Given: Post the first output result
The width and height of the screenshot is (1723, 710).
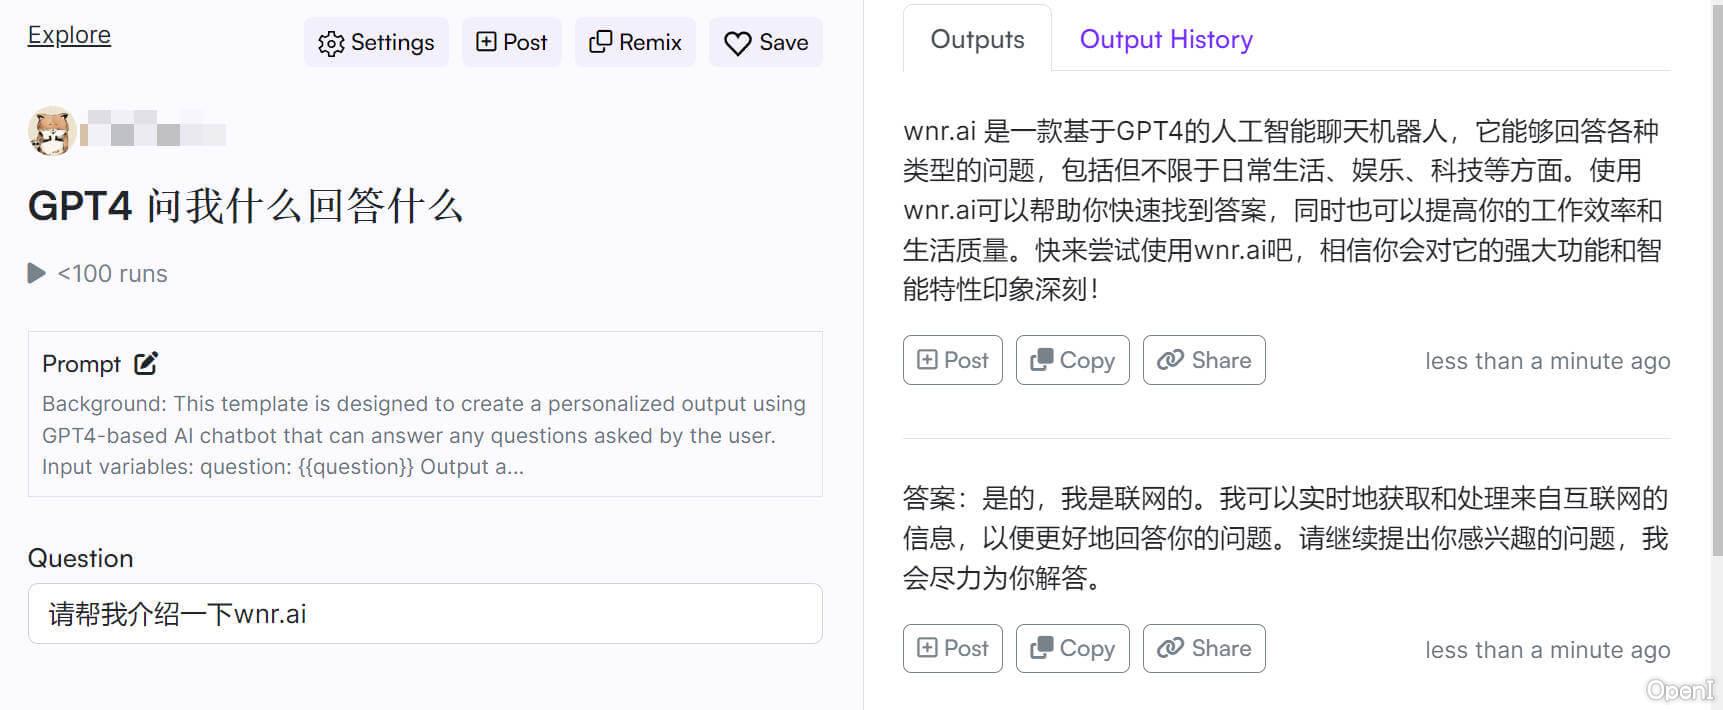Looking at the screenshot, I should click(952, 360).
